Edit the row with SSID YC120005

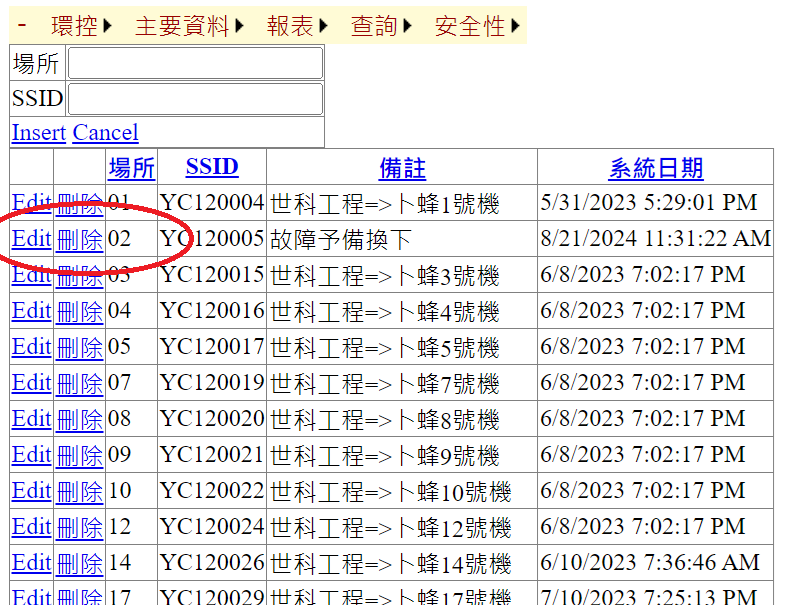point(31,239)
